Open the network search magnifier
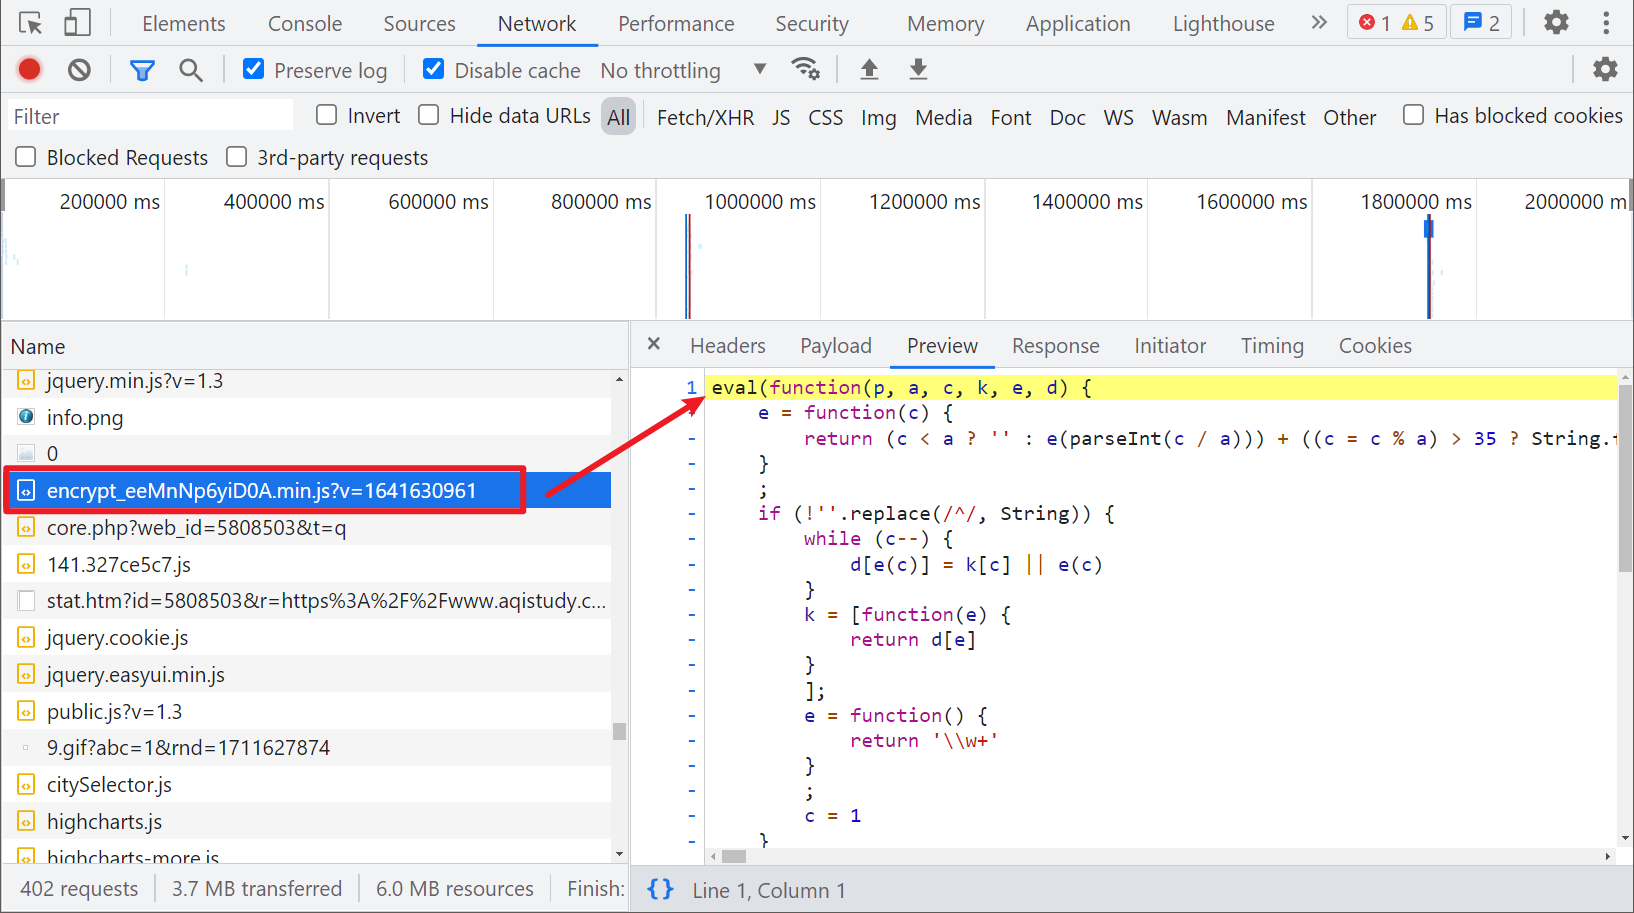This screenshot has width=1634, height=913. coord(190,69)
